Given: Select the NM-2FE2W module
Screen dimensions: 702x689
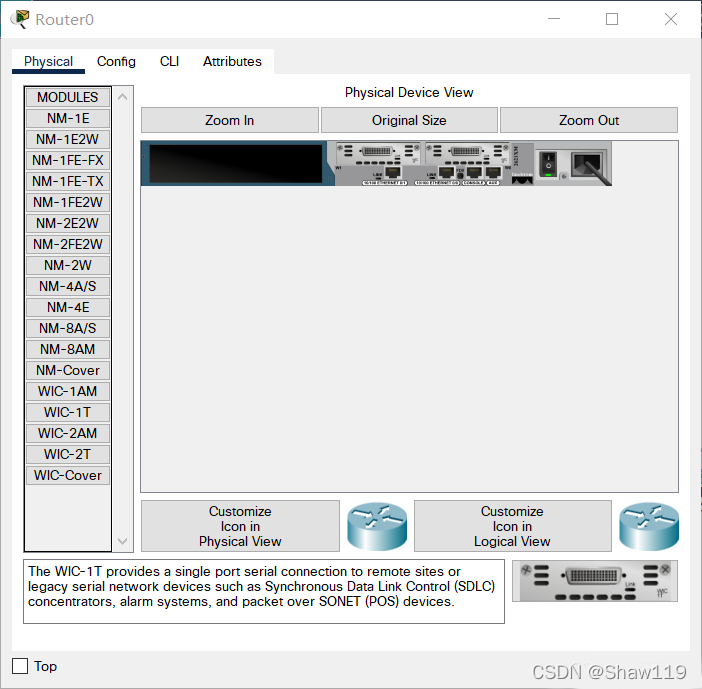Looking at the screenshot, I should [x=68, y=244].
